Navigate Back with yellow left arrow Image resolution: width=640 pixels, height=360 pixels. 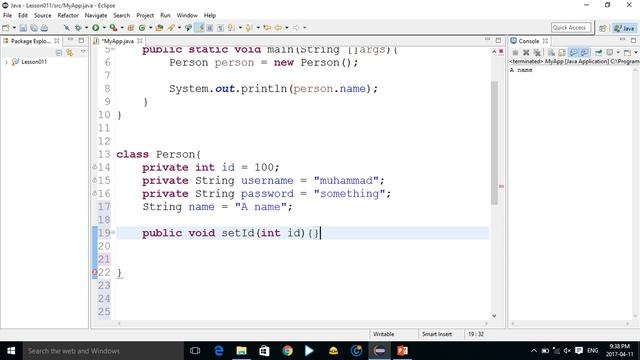pos(278,28)
